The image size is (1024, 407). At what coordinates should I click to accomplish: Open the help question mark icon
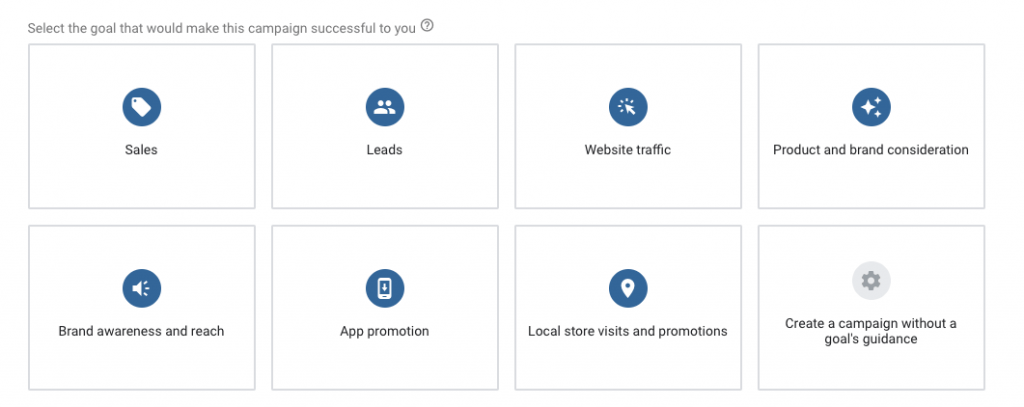(426, 26)
